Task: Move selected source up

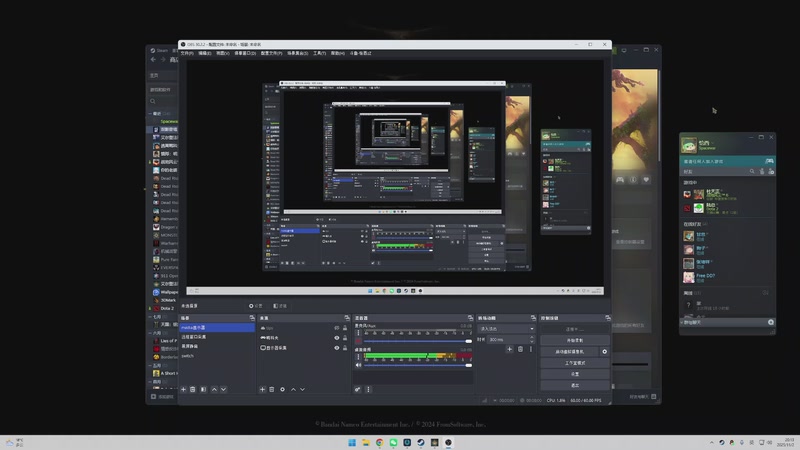Action: [293, 389]
